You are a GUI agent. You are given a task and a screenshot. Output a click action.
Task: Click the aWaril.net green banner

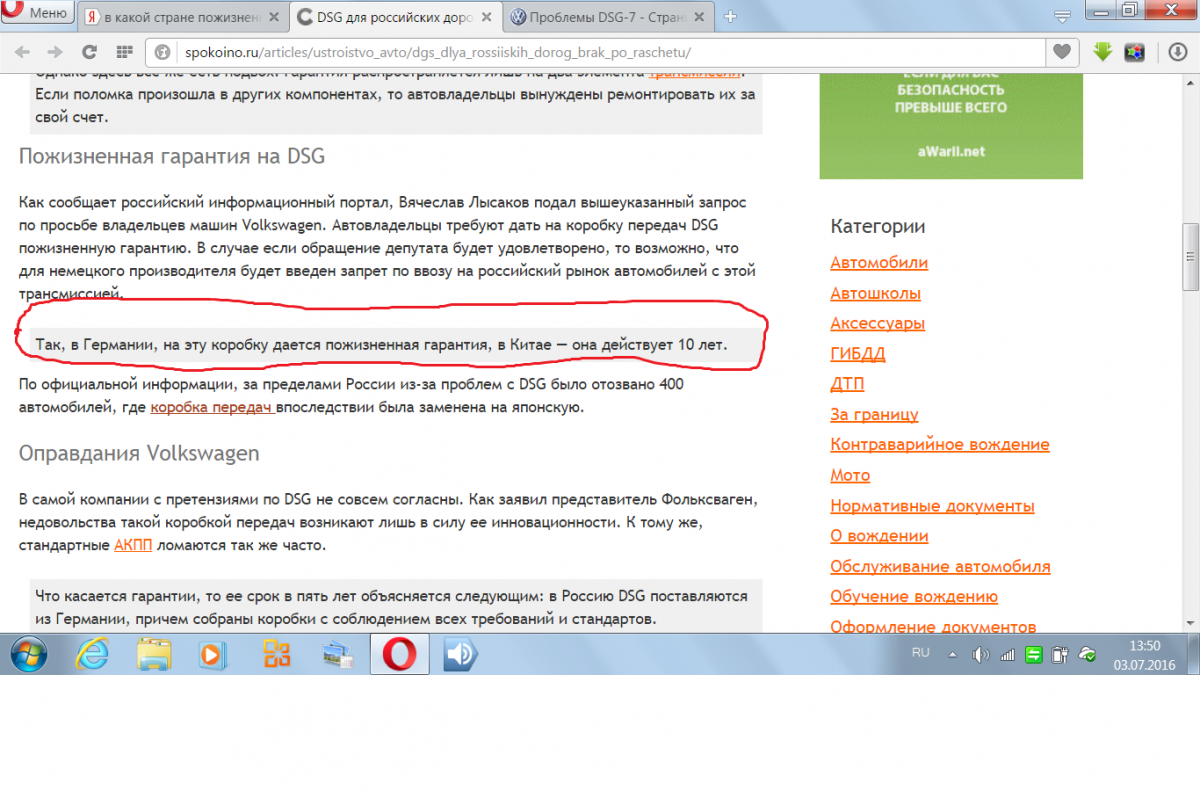951,125
